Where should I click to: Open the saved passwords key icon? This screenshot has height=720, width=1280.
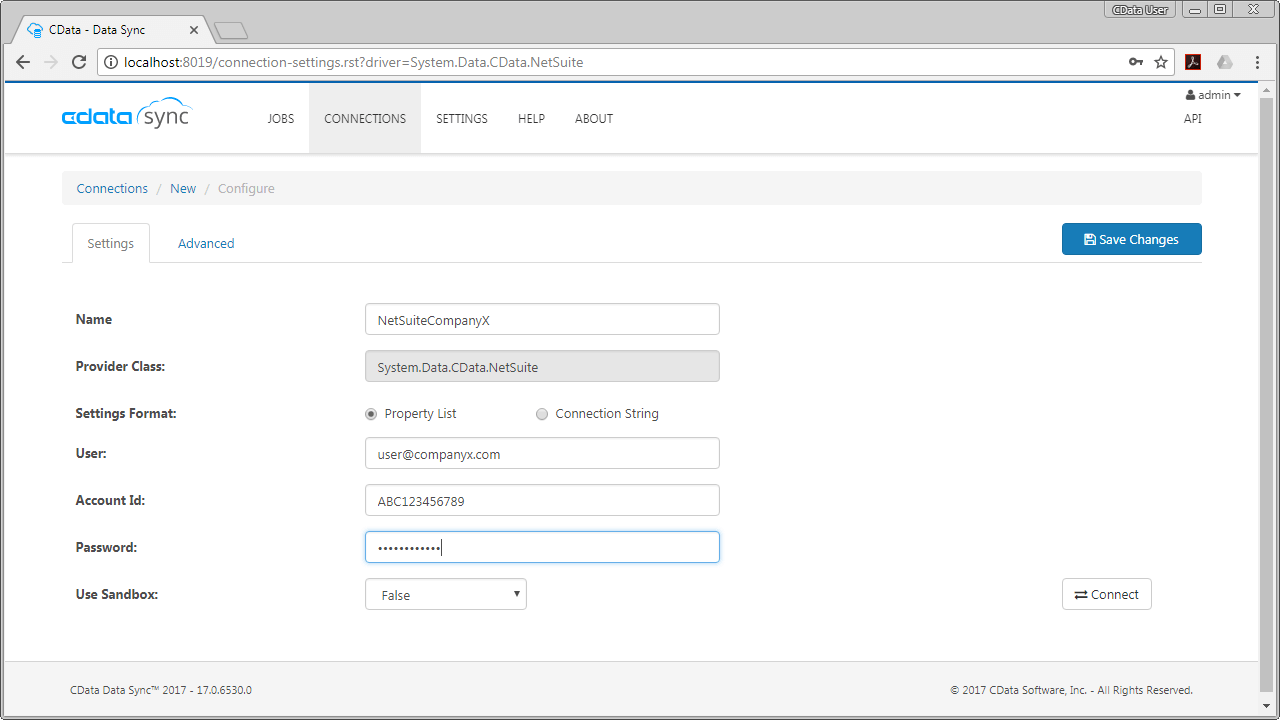[1136, 62]
